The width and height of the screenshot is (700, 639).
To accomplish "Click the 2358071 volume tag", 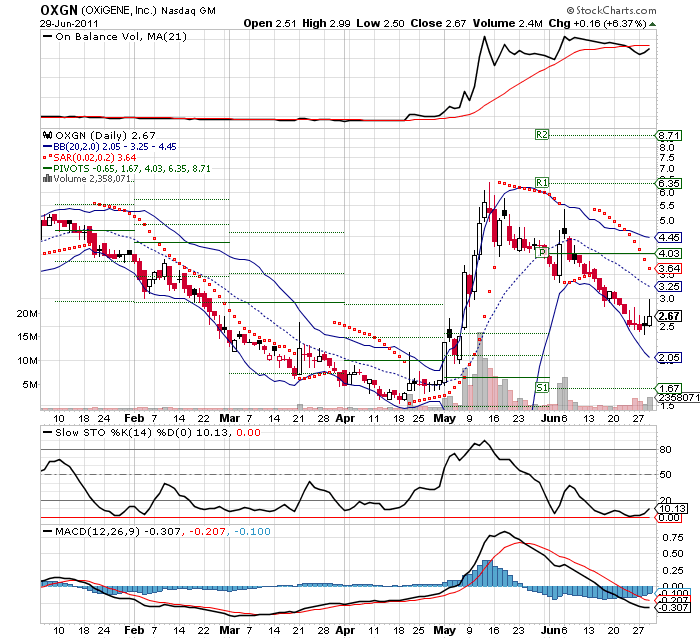I will (678, 397).
